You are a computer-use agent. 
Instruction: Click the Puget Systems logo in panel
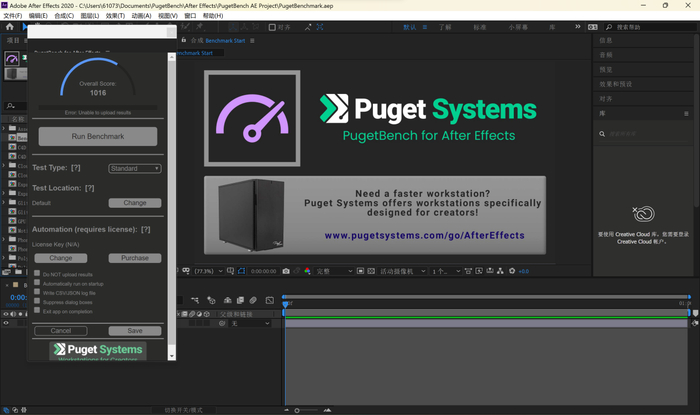click(98, 349)
